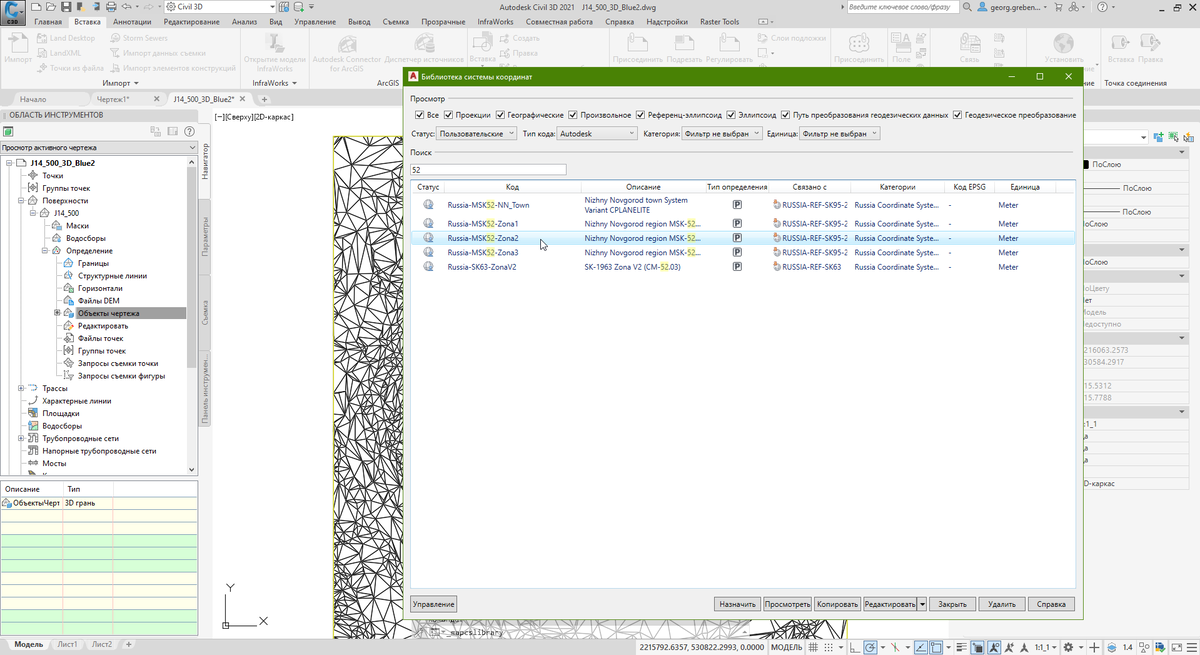The height and width of the screenshot is (655, 1200).
Task: Click the Мосты icon in the tree
Action: 33,463
